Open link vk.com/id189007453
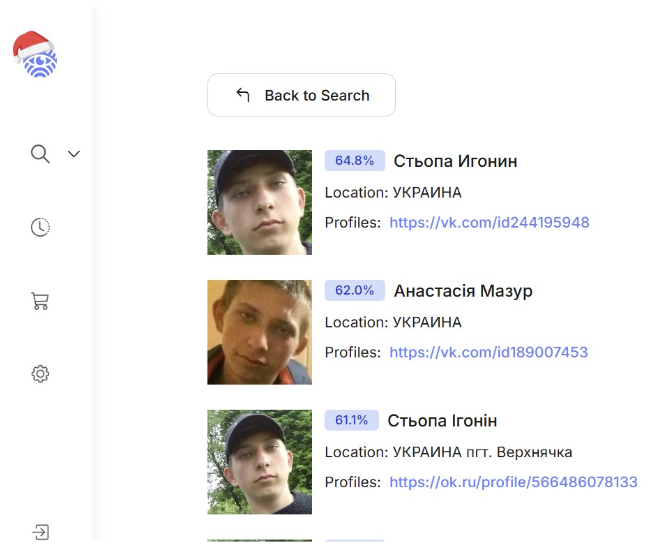Image resolution: width=668 pixels, height=558 pixels. pos(489,352)
